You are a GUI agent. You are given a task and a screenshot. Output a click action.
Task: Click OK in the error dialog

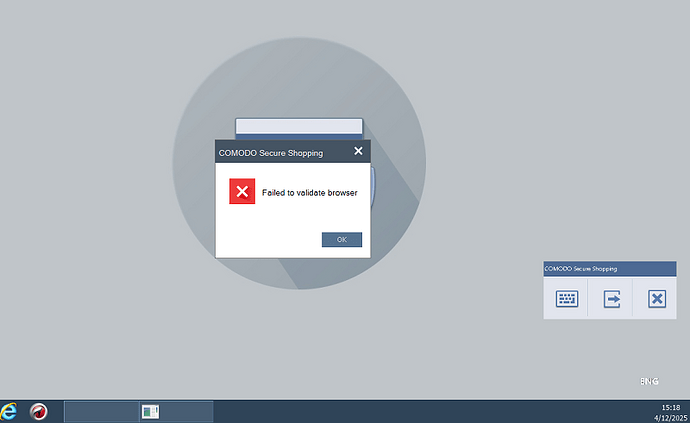[341, 239]
